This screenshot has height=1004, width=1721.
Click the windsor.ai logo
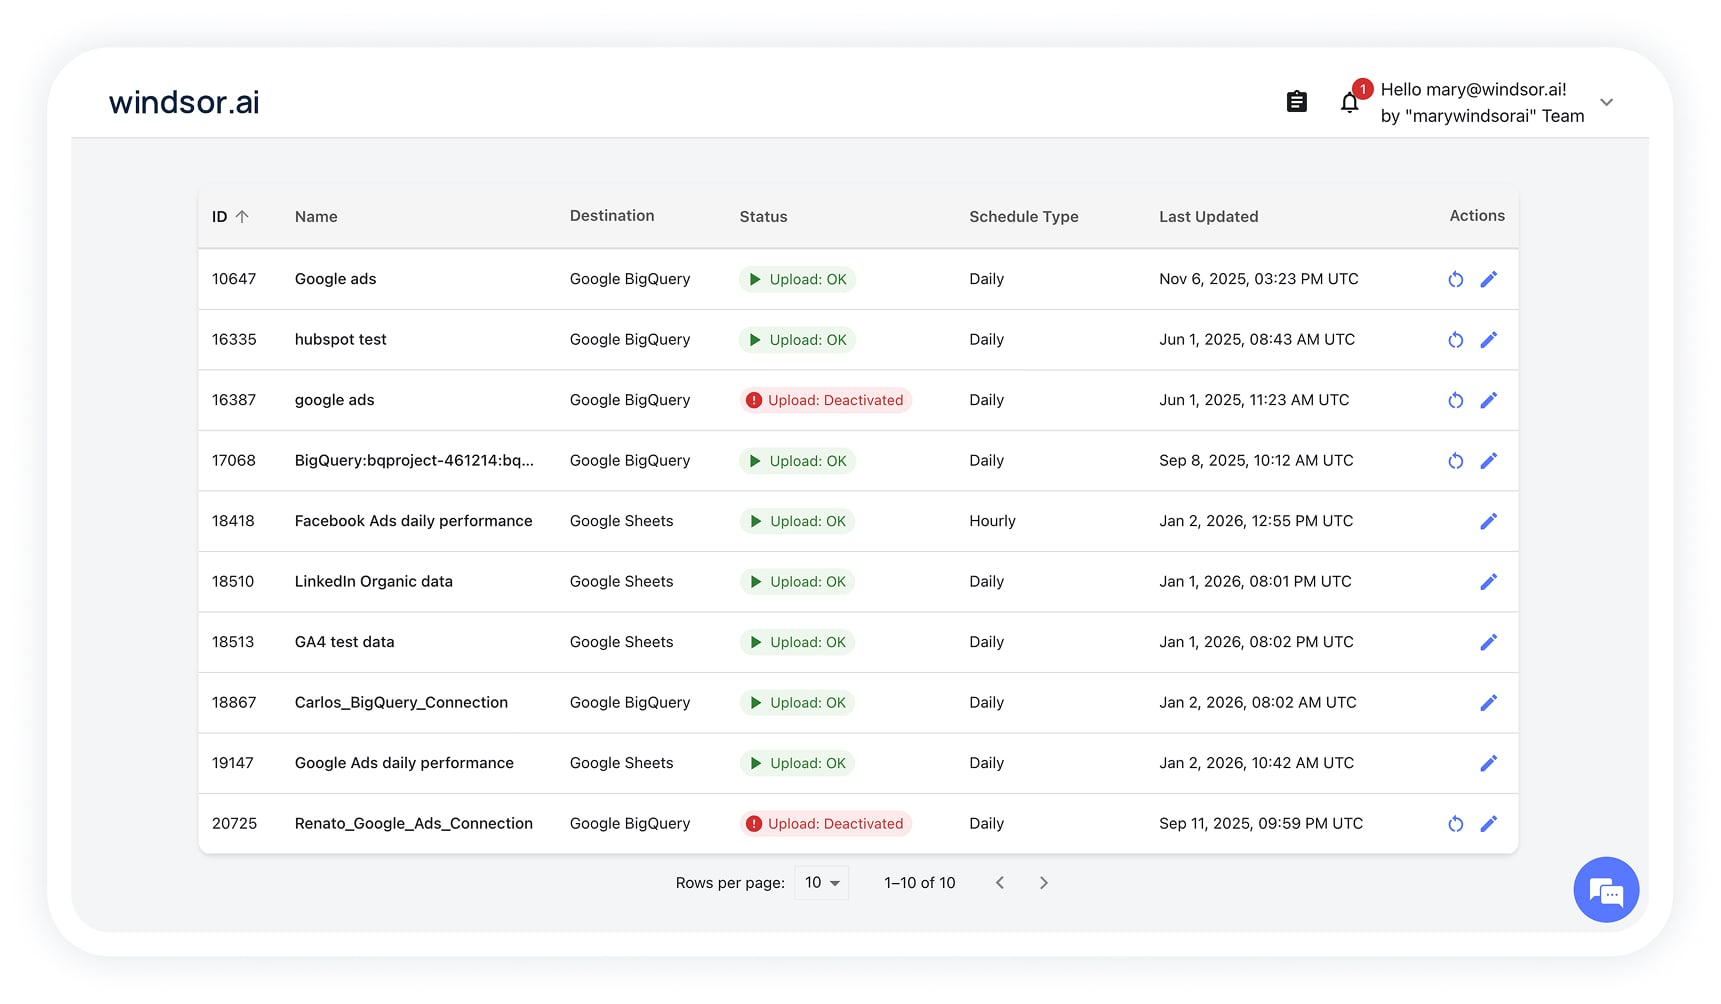click(x=184, y=102)
